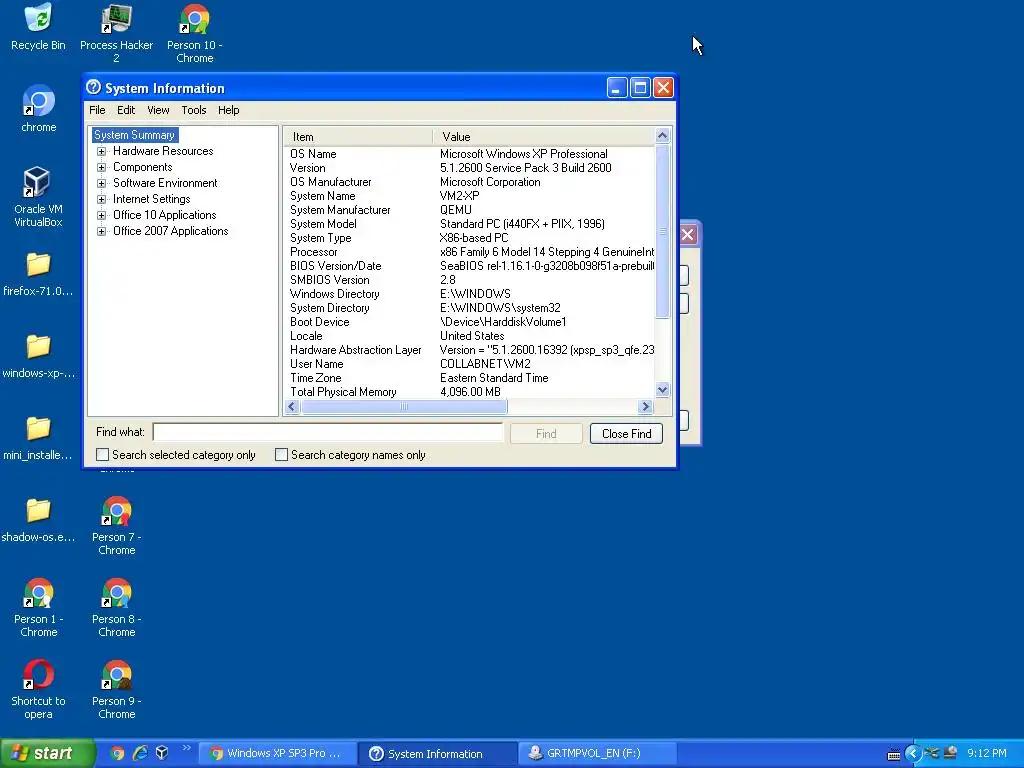Close the background dialog behind System Information
1024x768 pixels.
point(688,234)
